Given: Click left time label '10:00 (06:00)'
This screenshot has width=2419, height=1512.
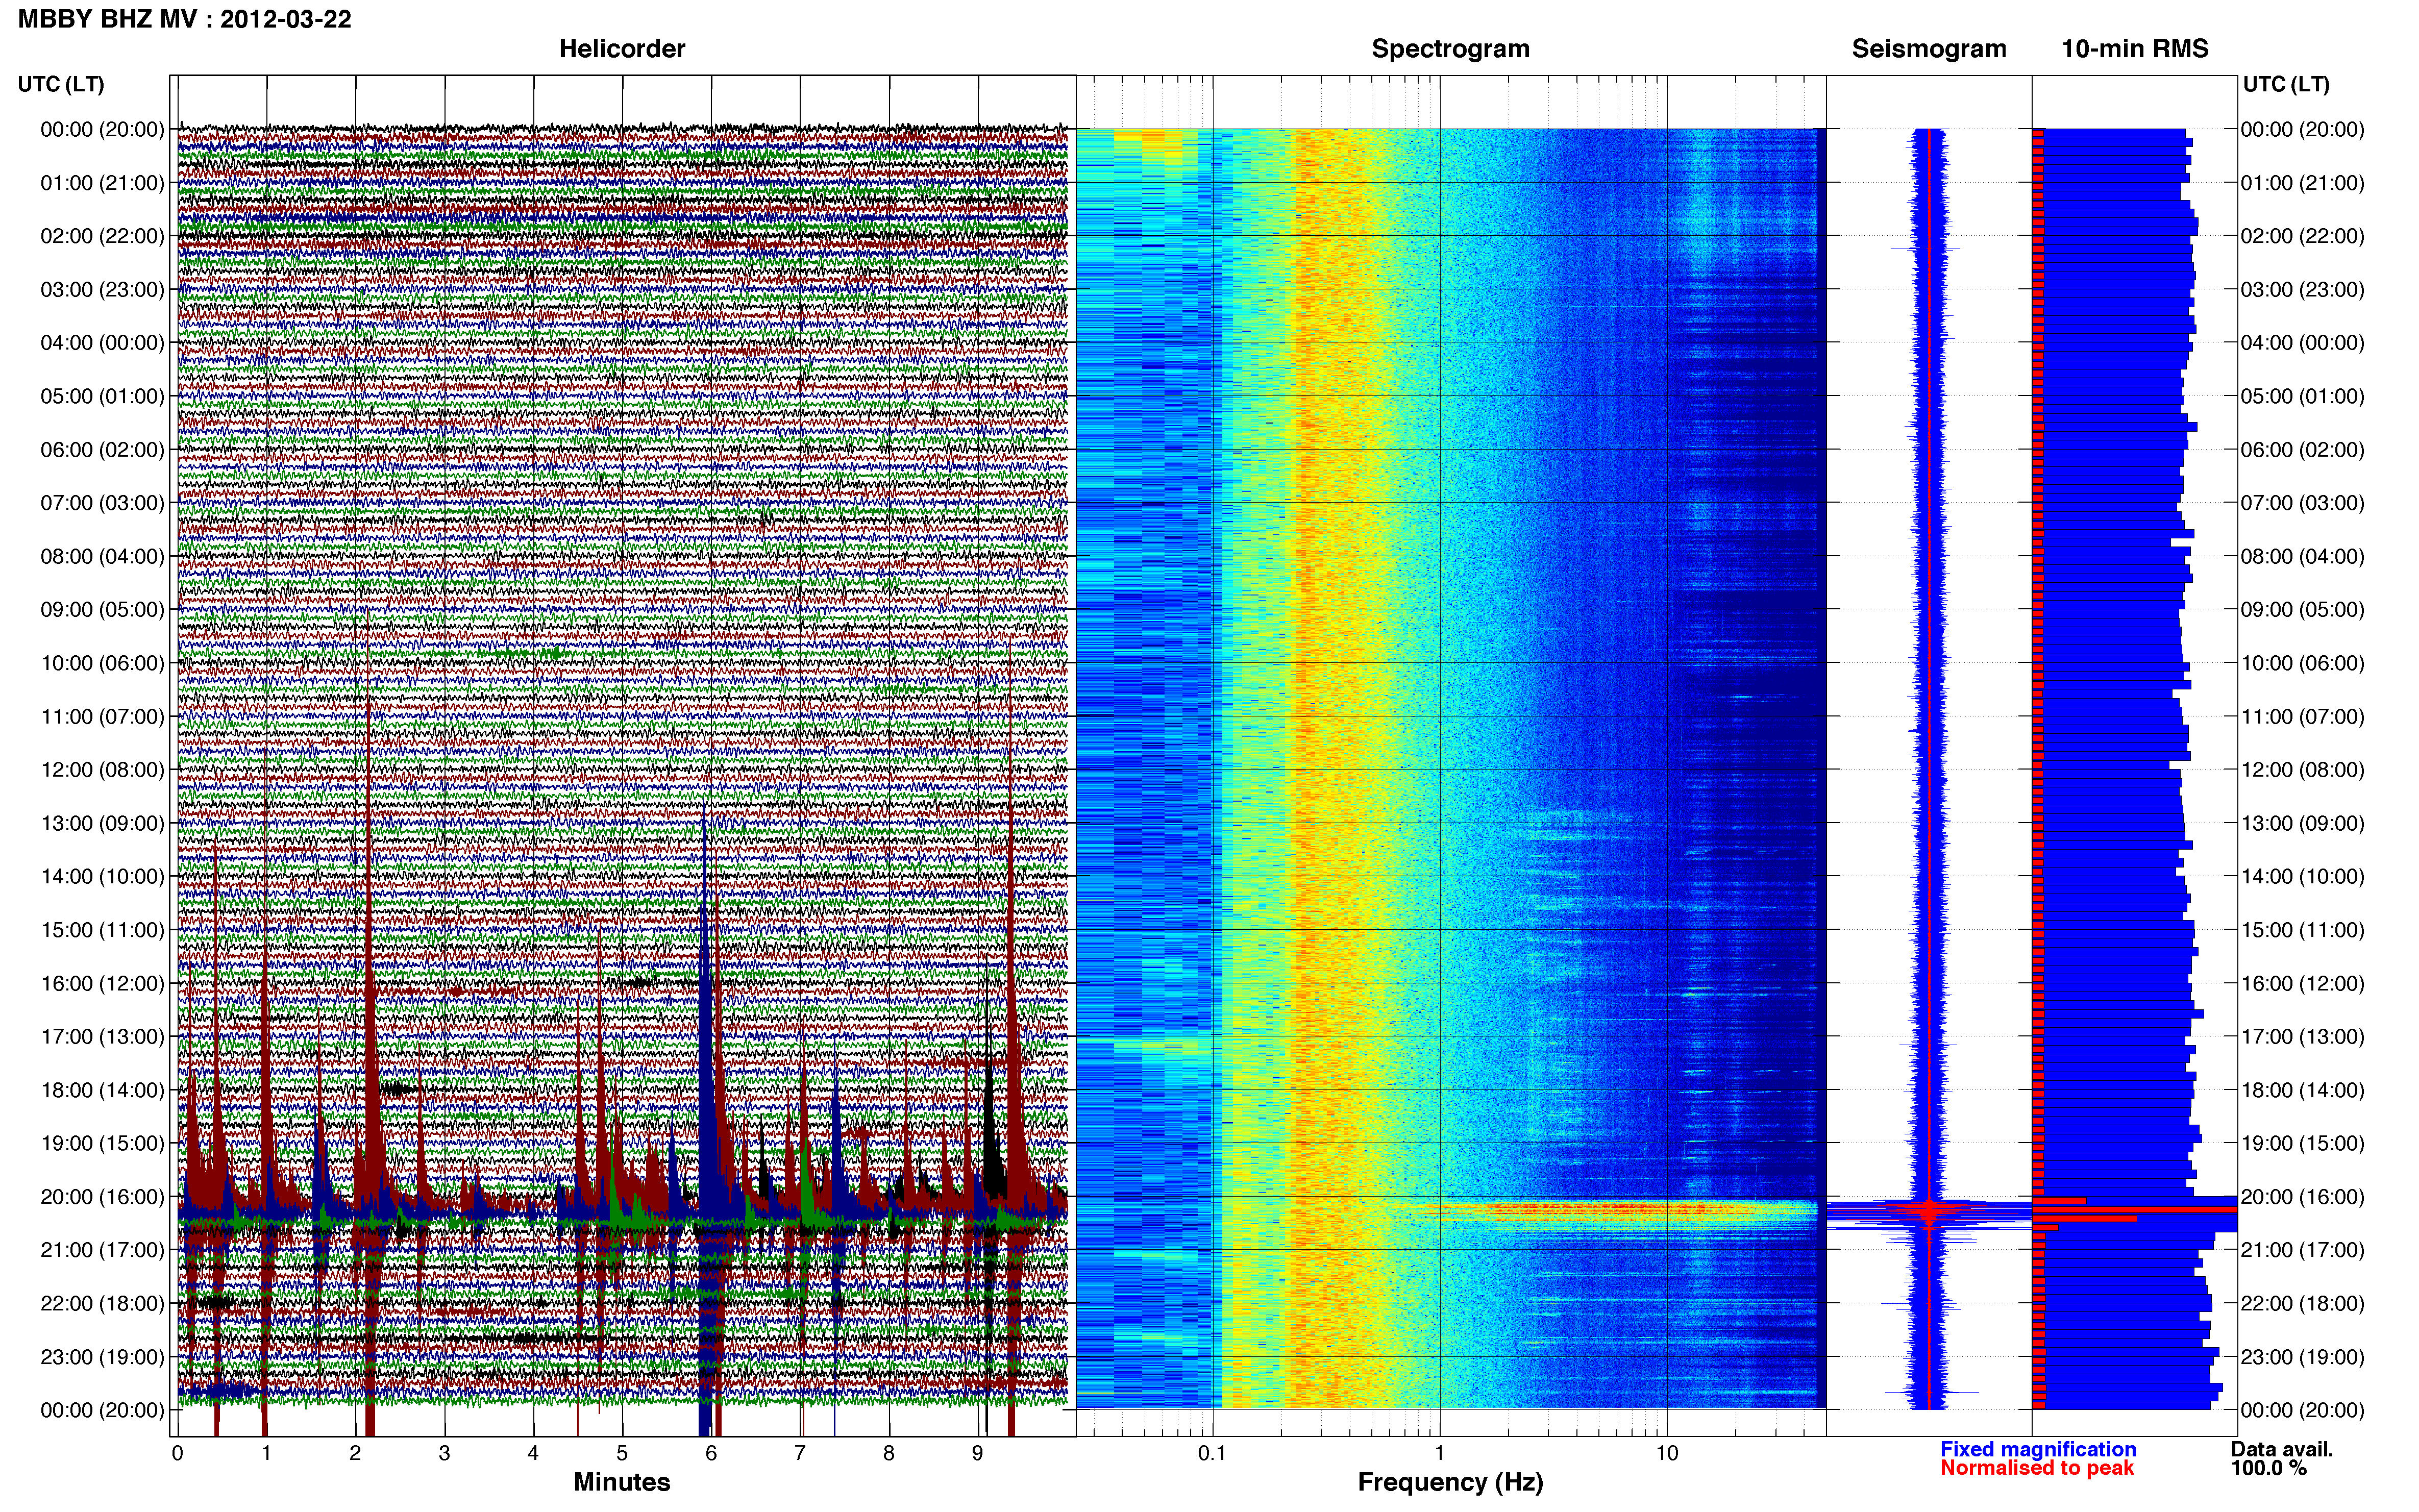Looking at the screenshot, I should point(102,663).
